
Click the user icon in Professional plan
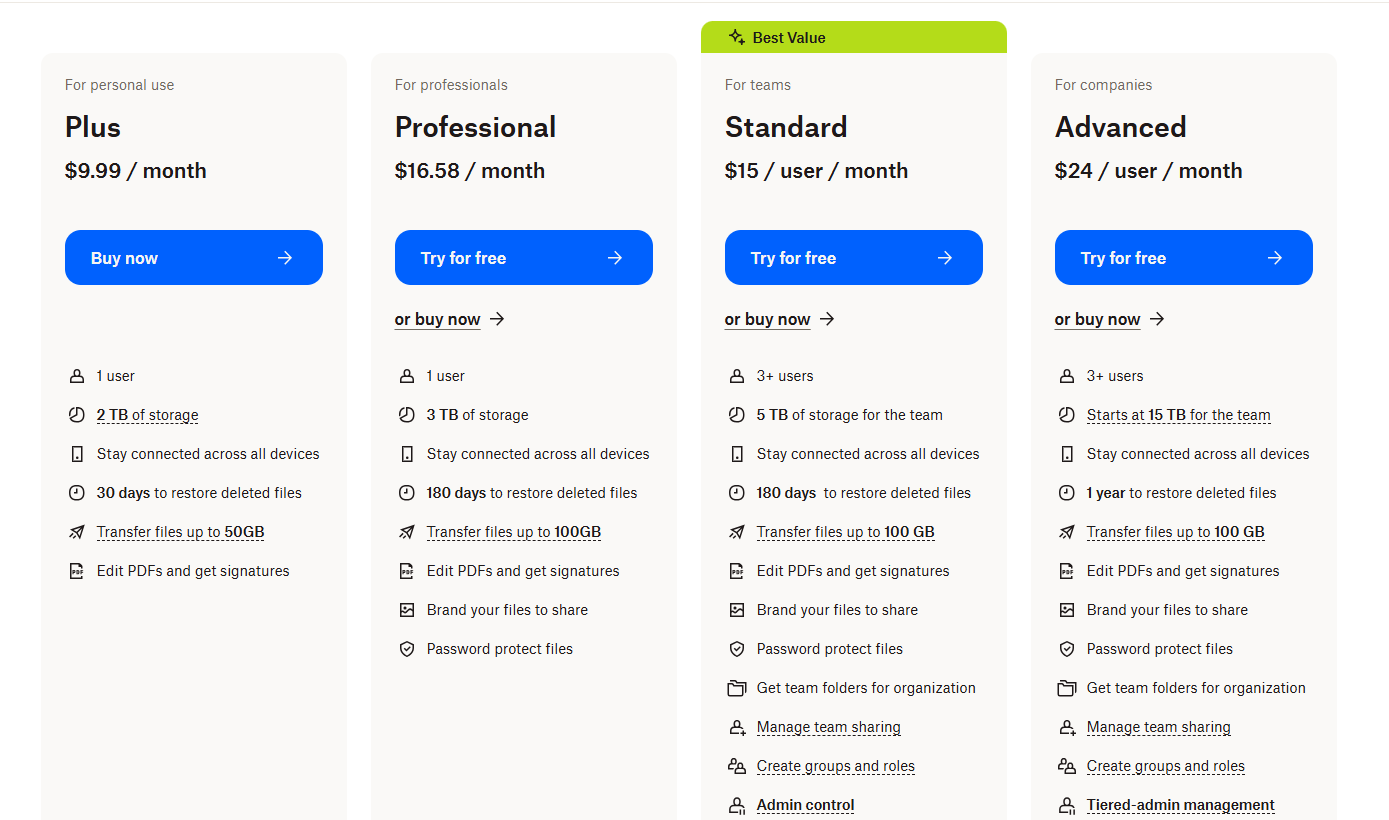[407, 376]
